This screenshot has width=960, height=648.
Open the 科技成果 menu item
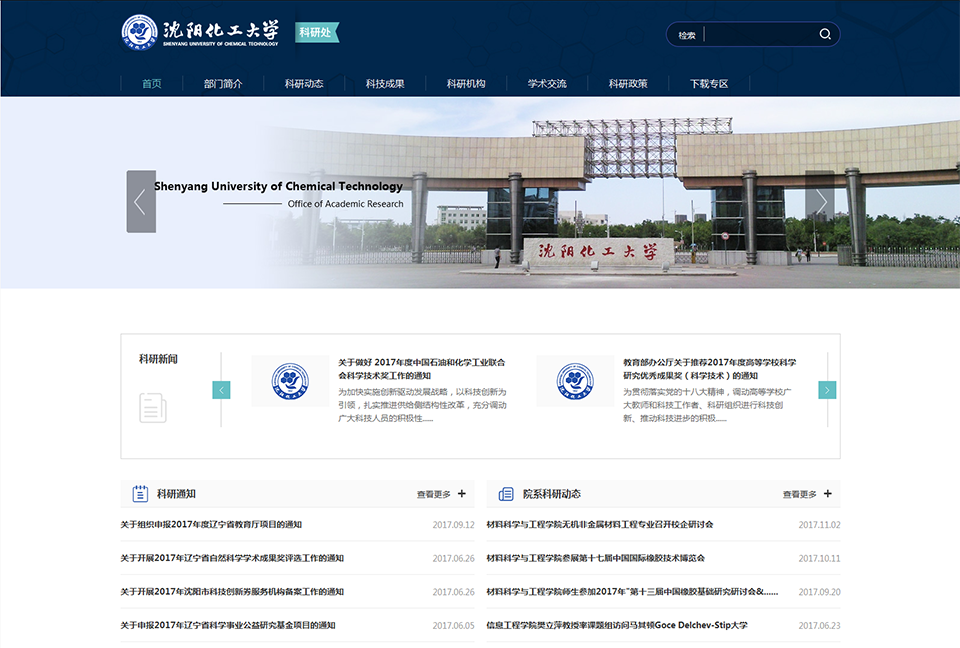tap(385, 84)
